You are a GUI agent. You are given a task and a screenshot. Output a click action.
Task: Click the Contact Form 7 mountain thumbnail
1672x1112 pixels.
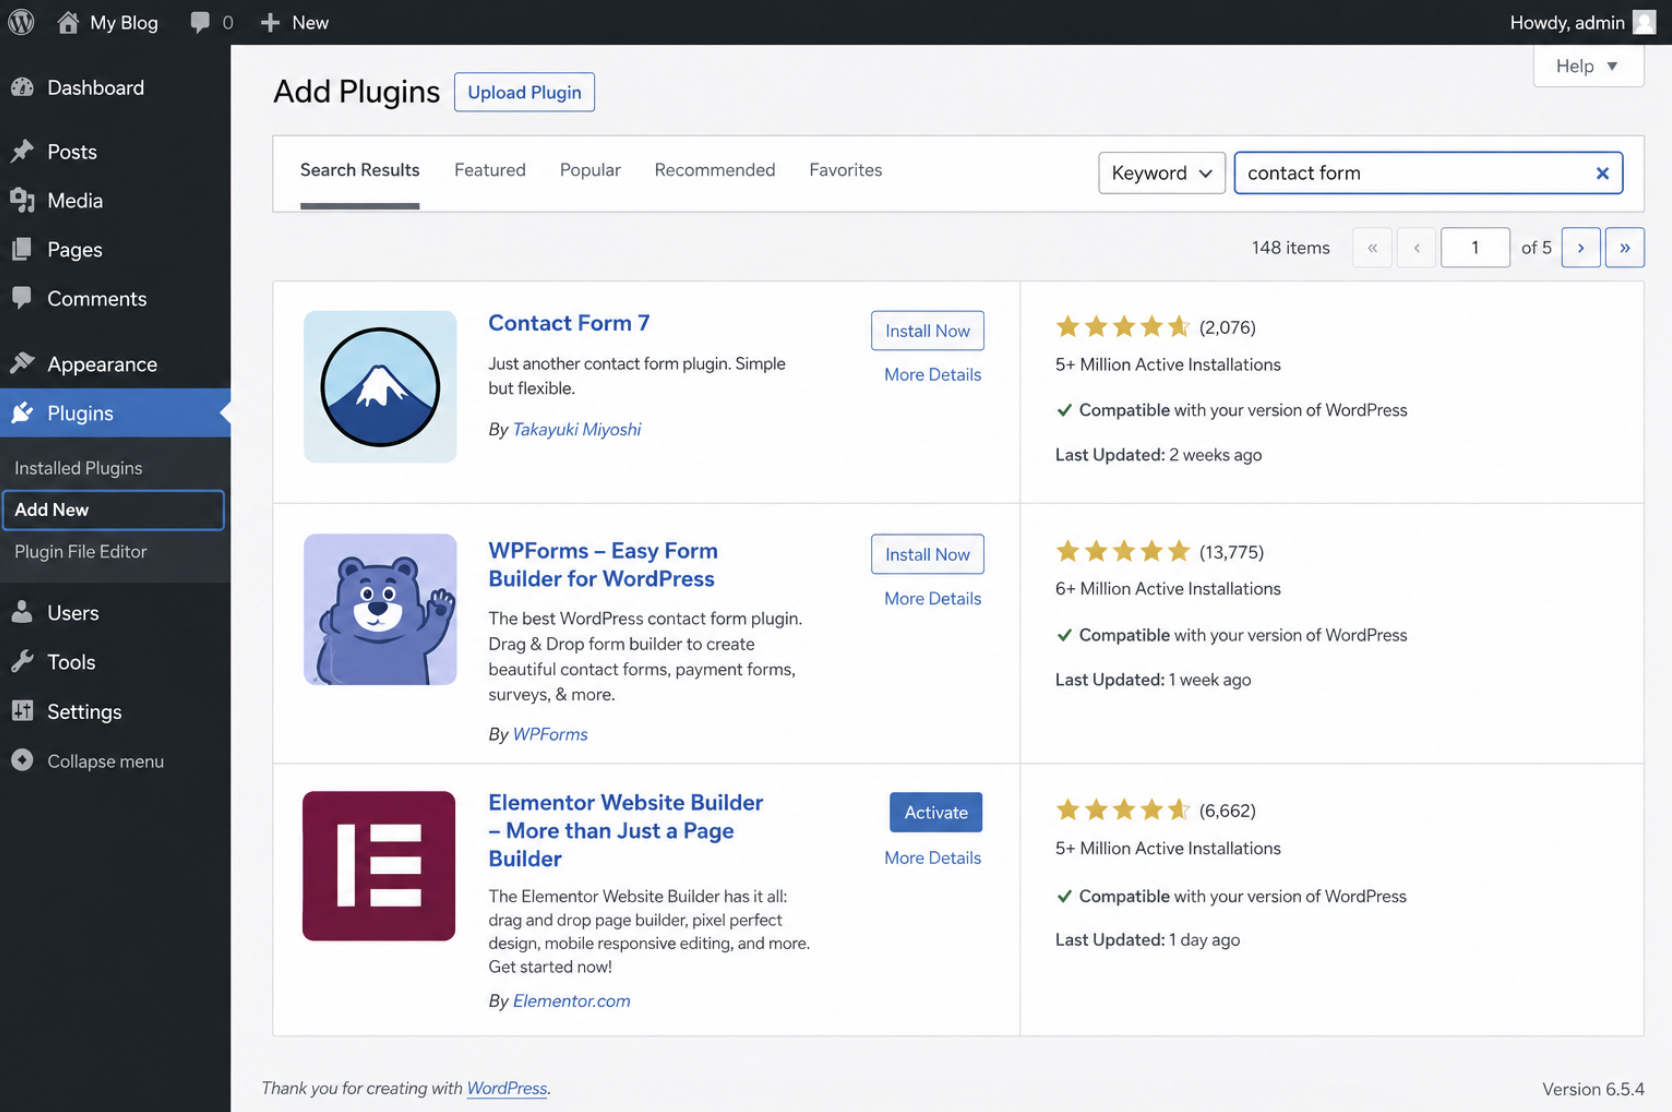click(x=380, y=387)
